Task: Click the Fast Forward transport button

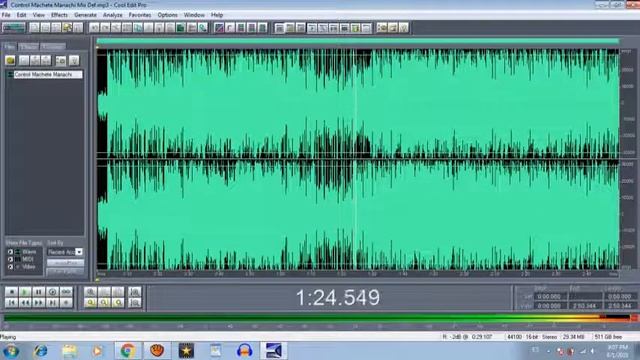Action: click(x=39, y=303)
